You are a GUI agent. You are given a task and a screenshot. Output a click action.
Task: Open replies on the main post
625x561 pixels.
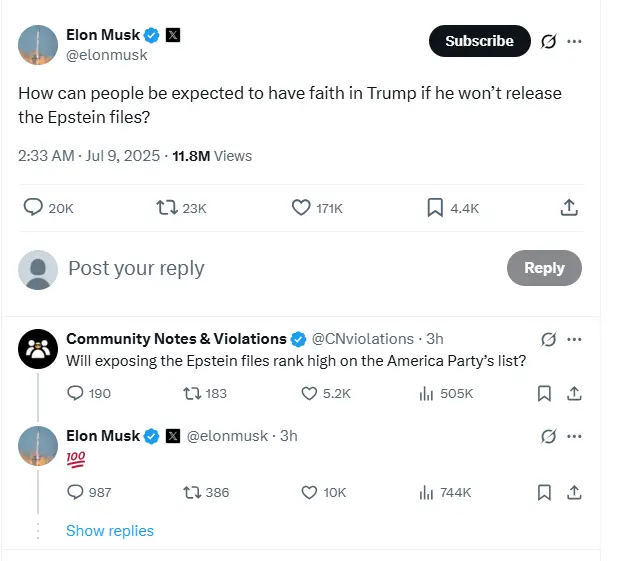33,208
